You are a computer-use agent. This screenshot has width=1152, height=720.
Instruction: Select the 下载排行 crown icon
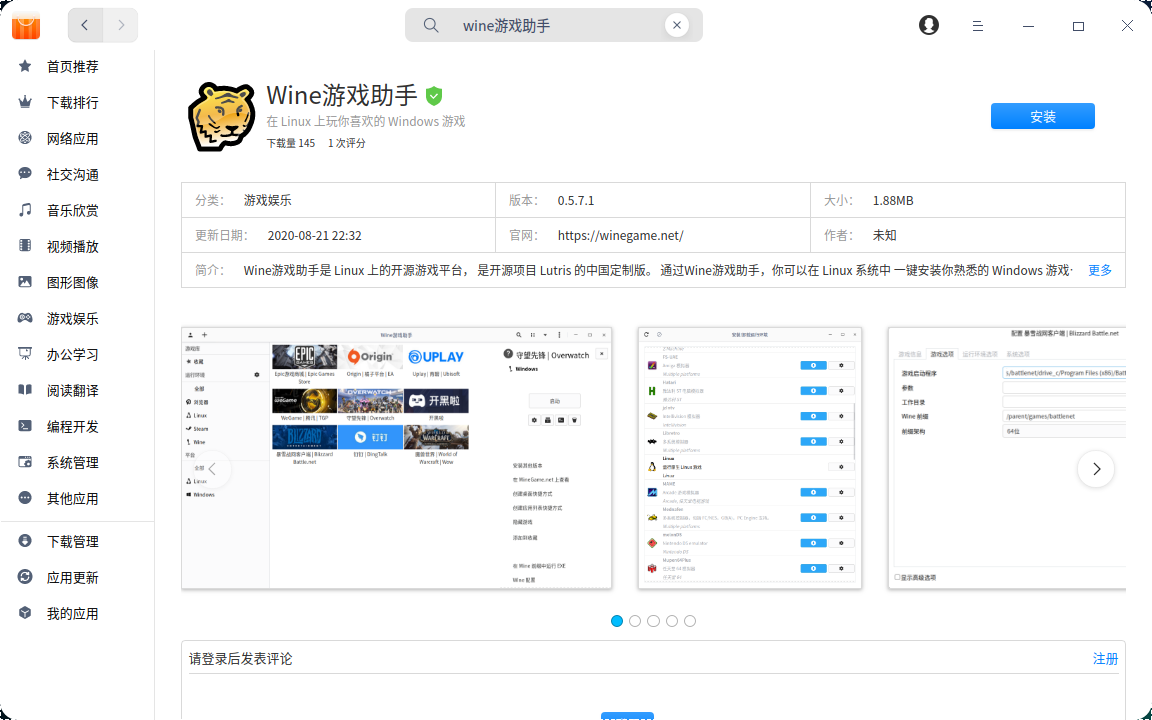(x=26, y=103)
